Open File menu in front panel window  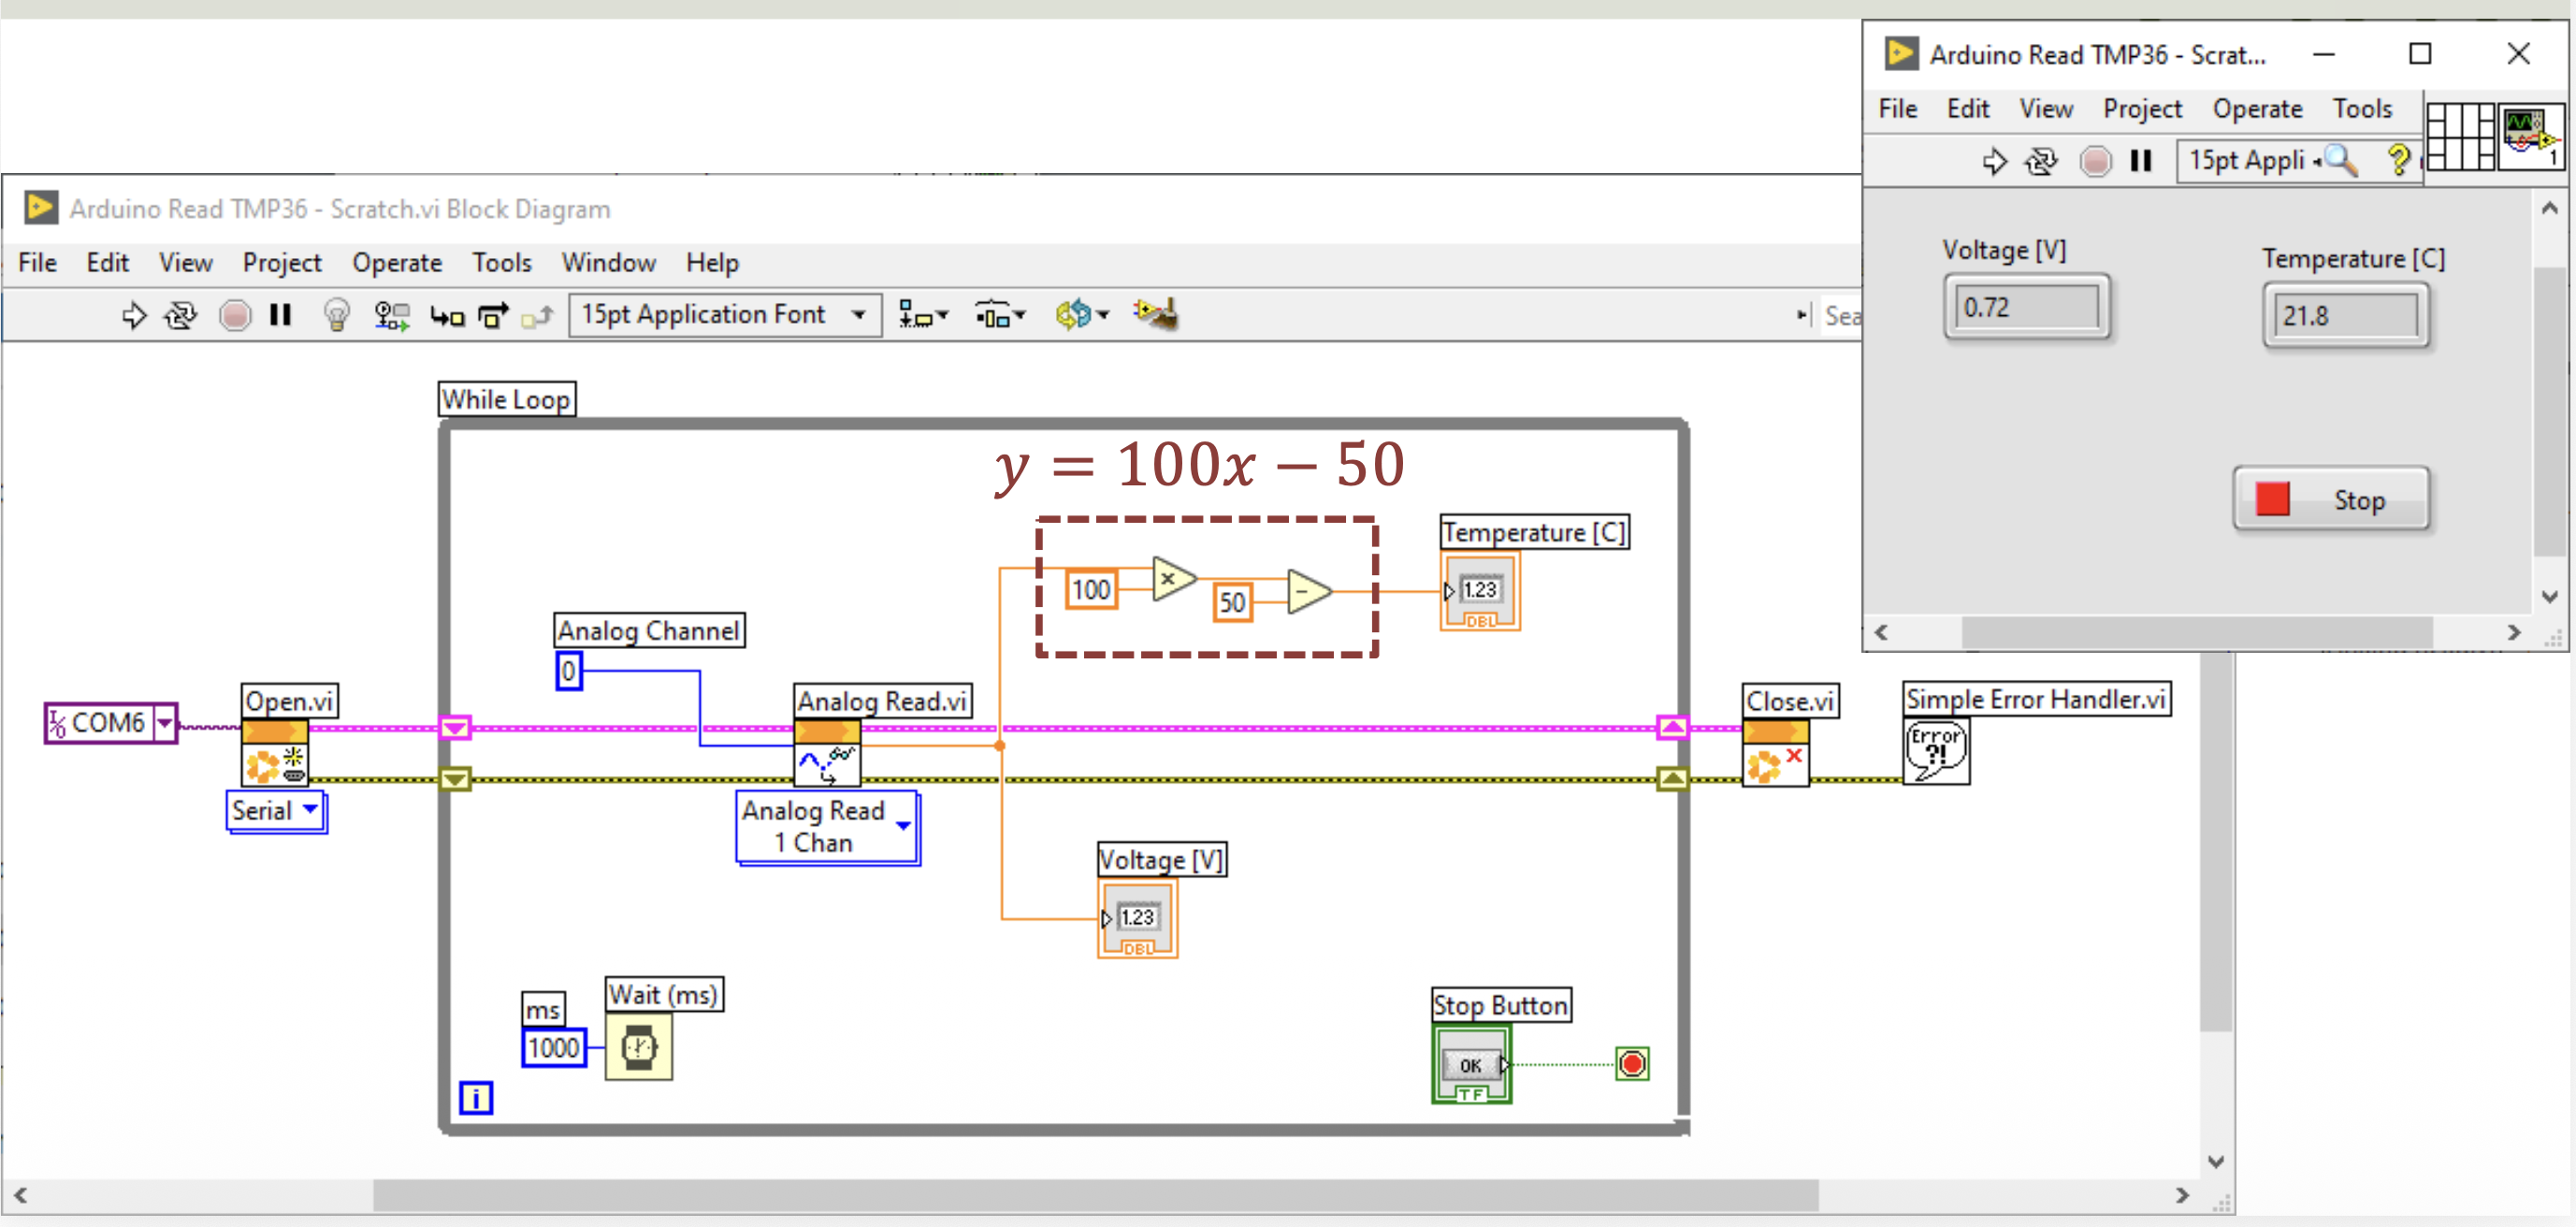pyautogui.click(x=1897, y=109)
